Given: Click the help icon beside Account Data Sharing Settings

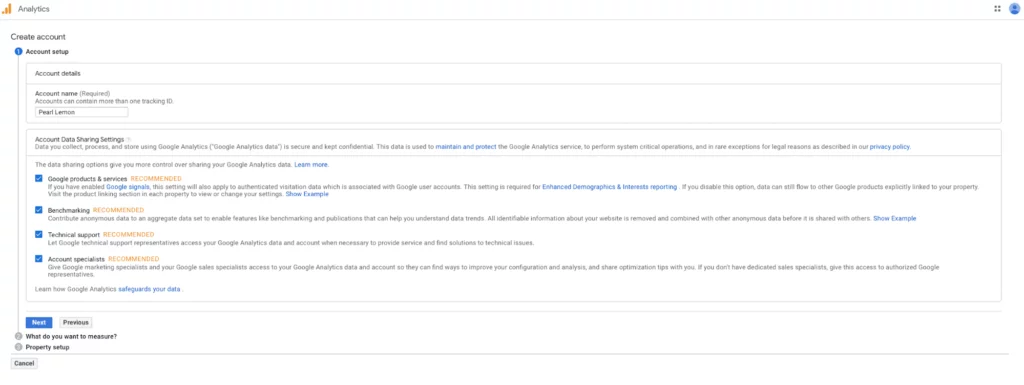Looking at the screenshot, I should point(129,139).
